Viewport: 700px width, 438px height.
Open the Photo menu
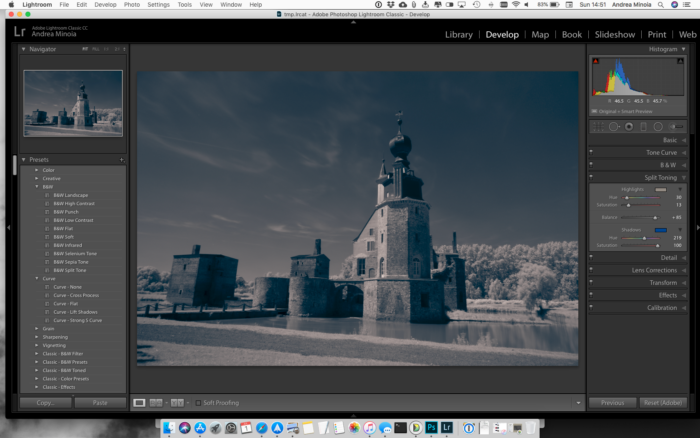(x=132, y=4)
